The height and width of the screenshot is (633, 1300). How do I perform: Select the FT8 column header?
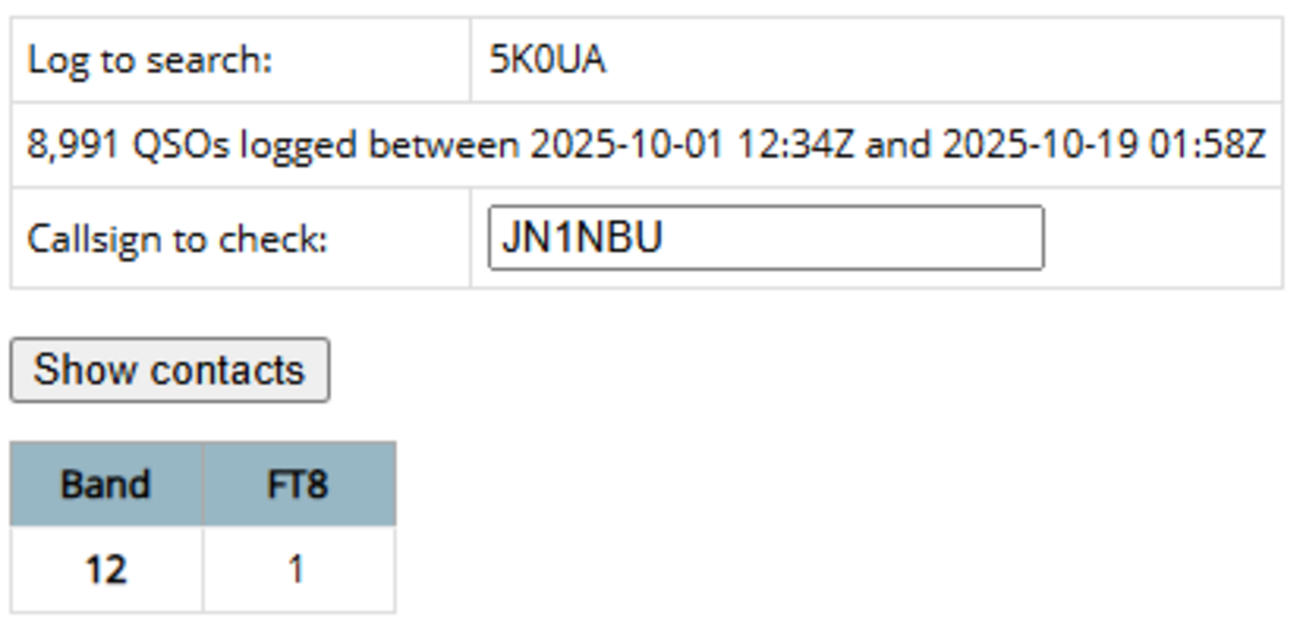298,485
